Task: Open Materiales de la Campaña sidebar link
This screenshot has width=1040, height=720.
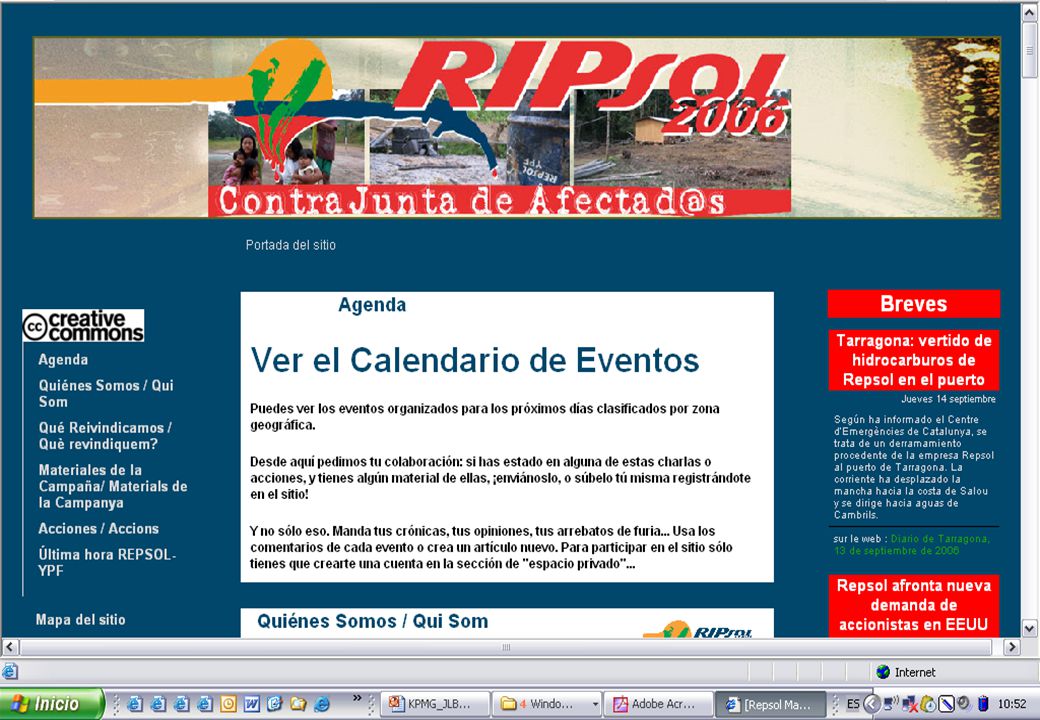Action: [113, 486]
